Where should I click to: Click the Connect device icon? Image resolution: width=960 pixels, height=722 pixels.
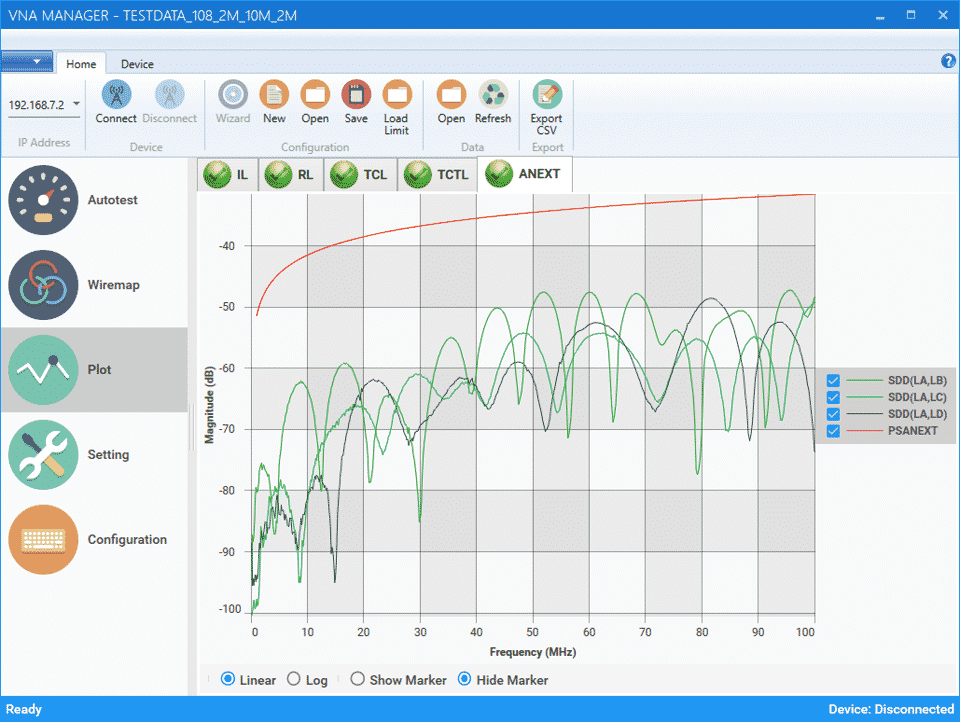pos(116,96)
